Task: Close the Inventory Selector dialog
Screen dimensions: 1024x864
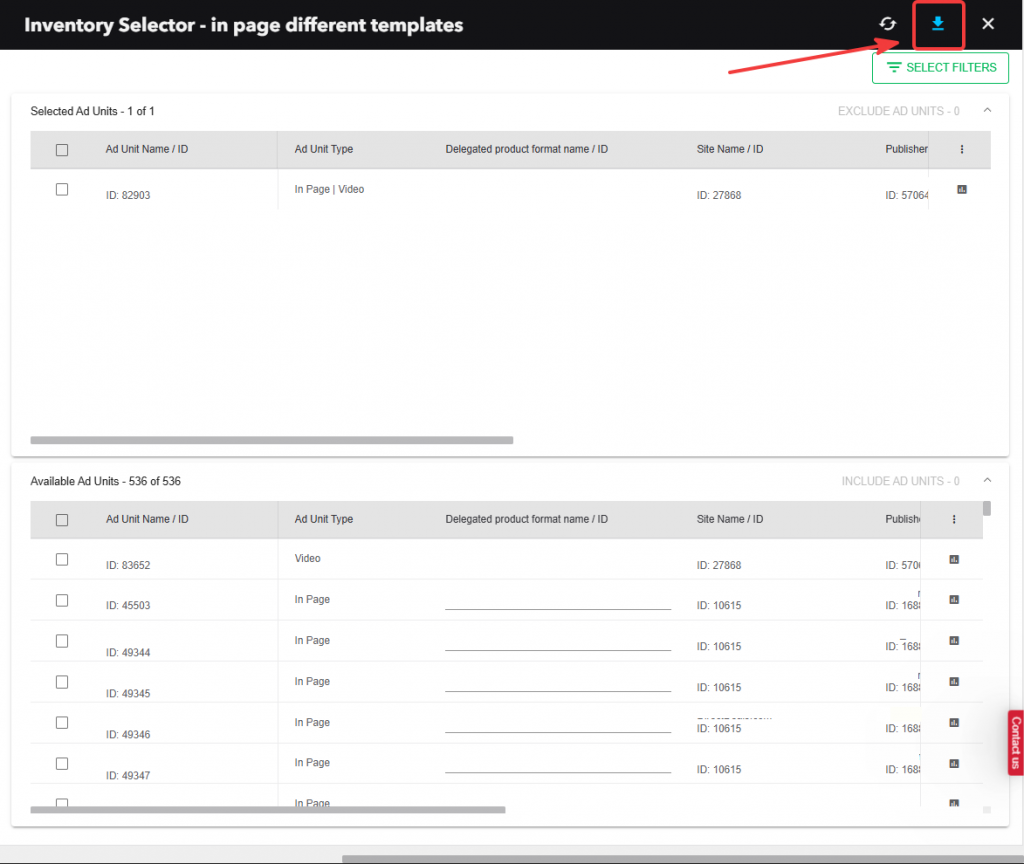Action: pos(988,24)
